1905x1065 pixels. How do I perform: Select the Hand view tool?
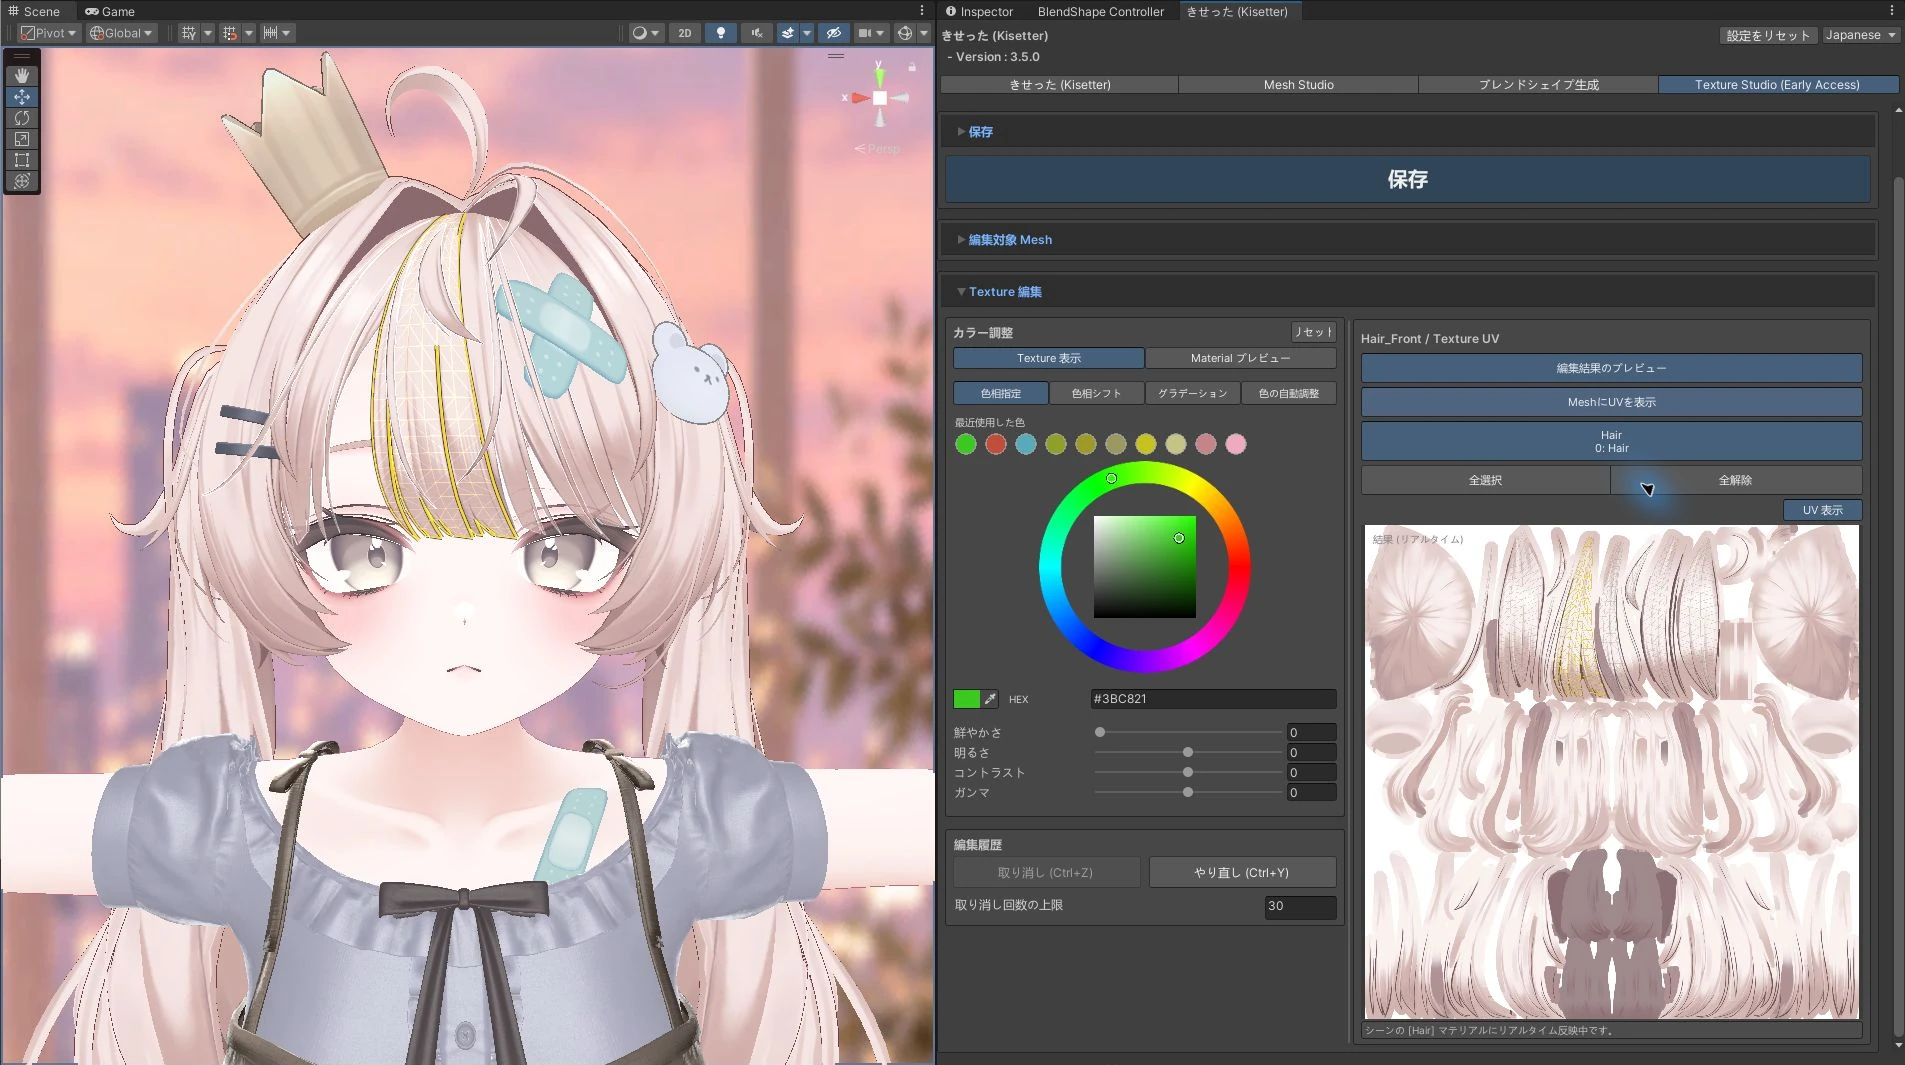tap(21, 76)
